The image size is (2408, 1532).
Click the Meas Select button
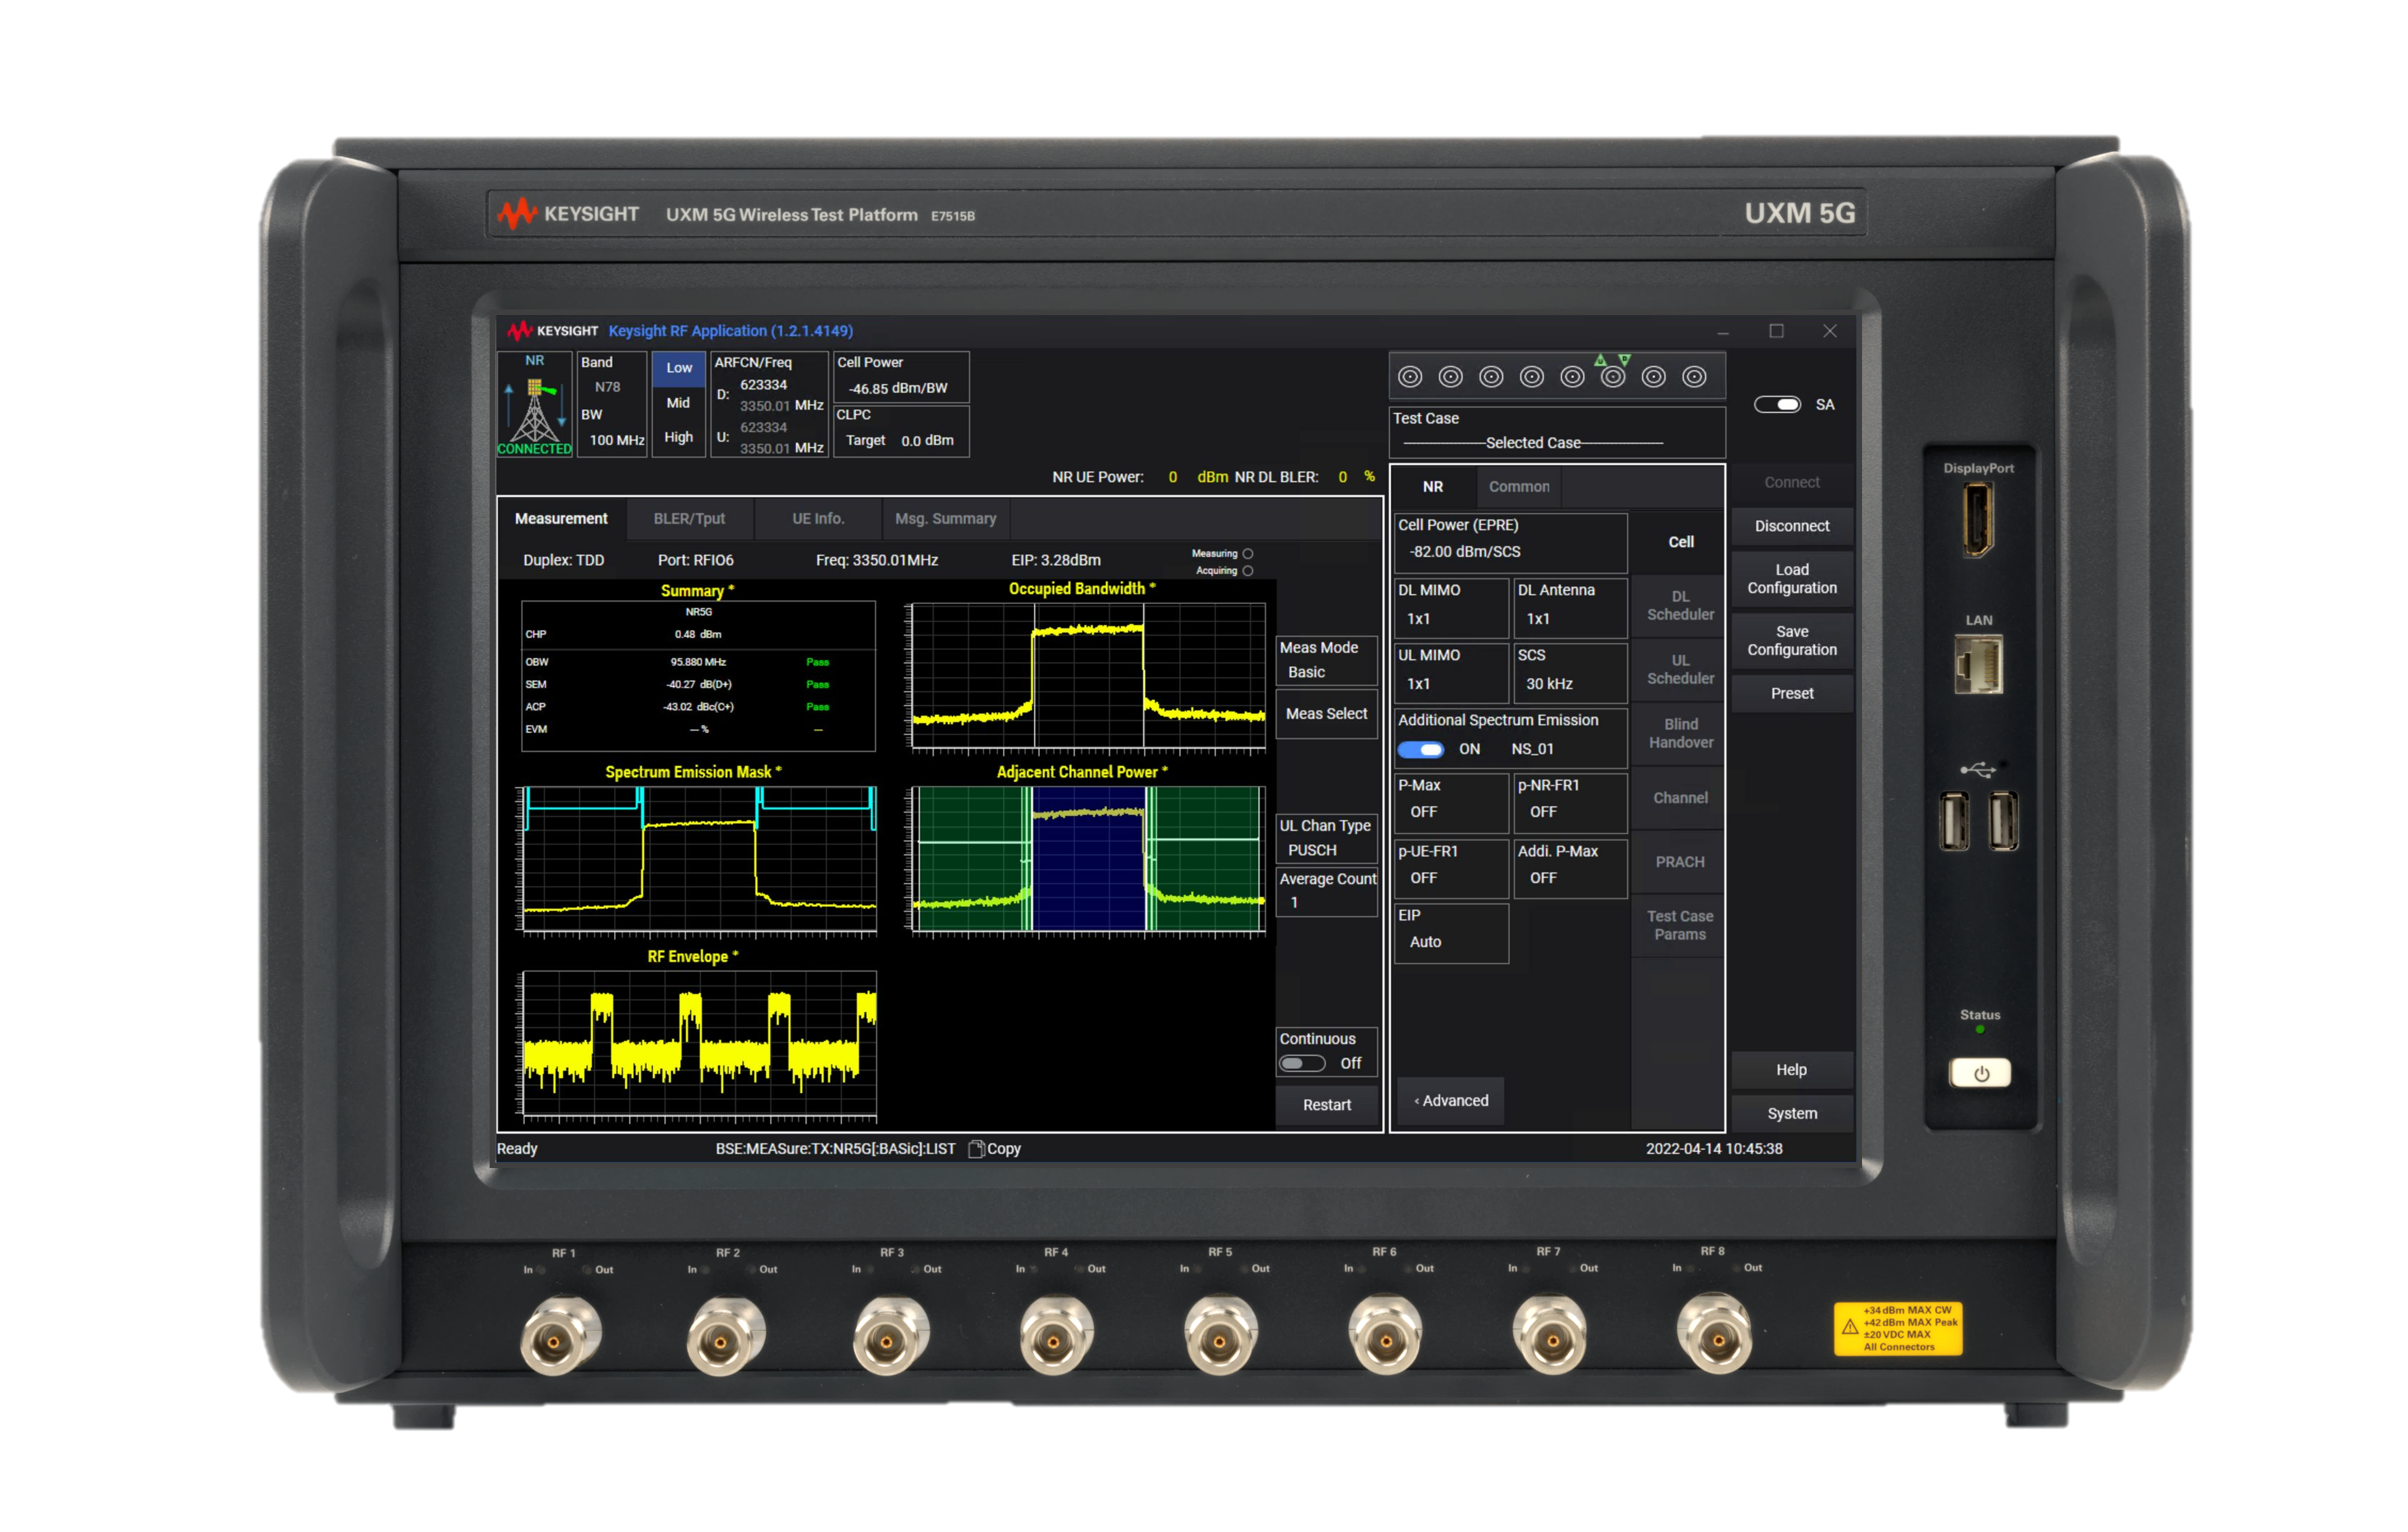click(x=1326, y=714)
